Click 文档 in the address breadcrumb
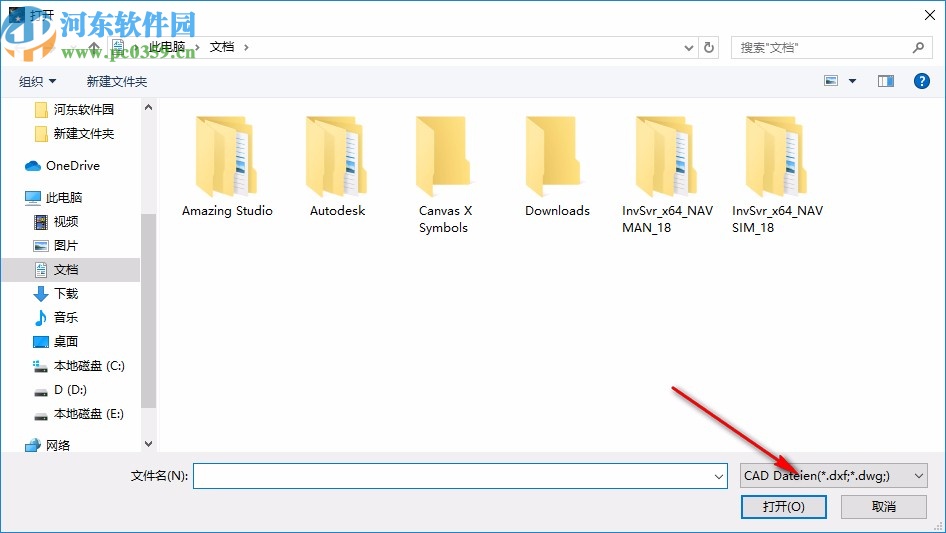Viewport: 946px width, 533px height. (x=222, y=47)
